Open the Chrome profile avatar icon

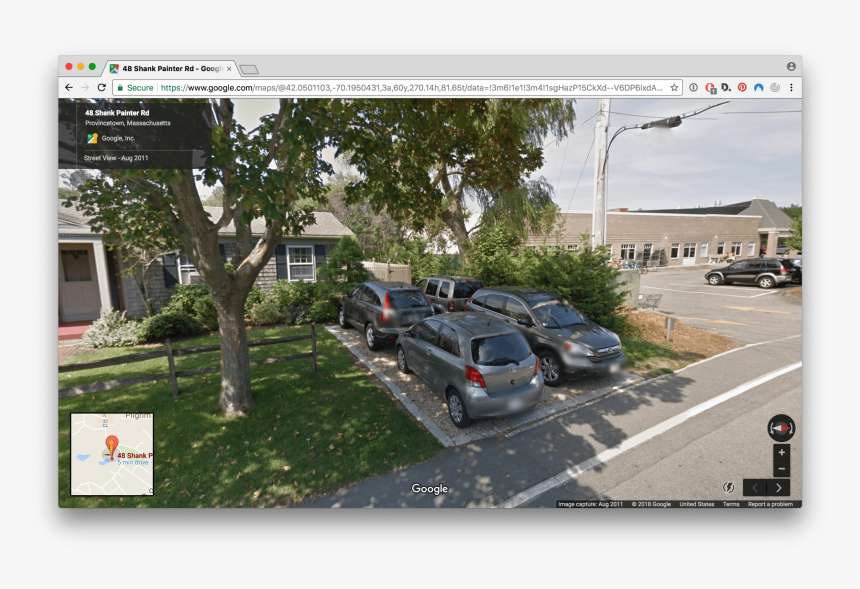[x=791, y=66]
